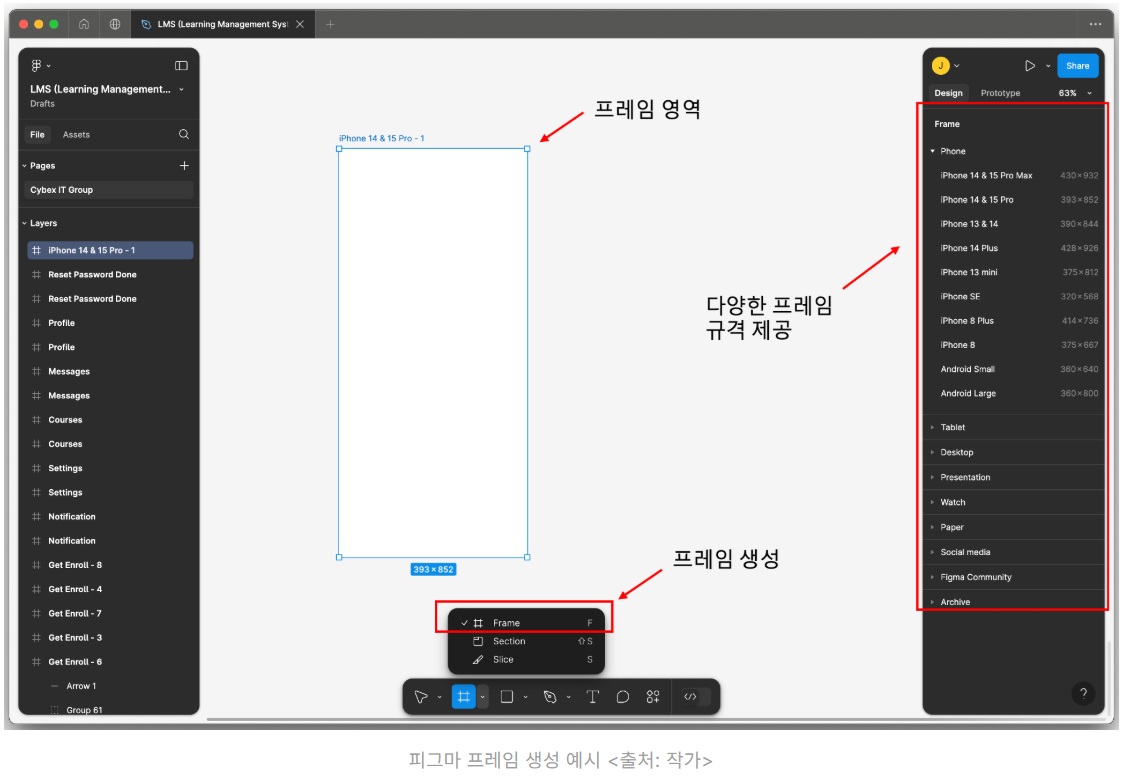Choose Slice from the tool menu
Image resolution: width=1124 pixels, height=777 pixels.
527,659
